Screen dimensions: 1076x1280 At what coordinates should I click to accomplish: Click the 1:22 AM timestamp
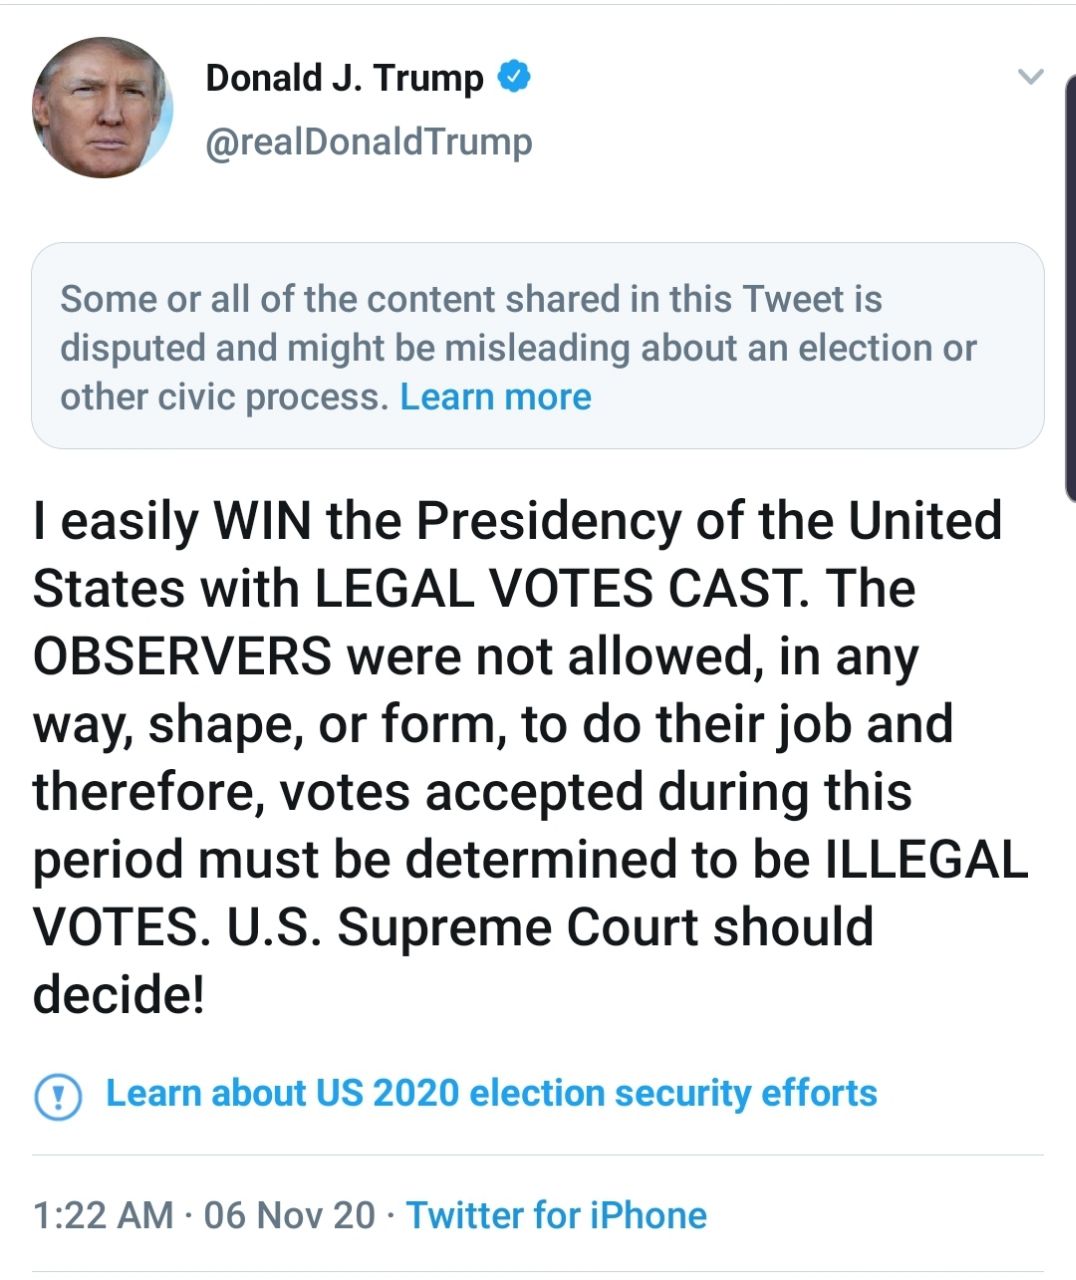103,1215
